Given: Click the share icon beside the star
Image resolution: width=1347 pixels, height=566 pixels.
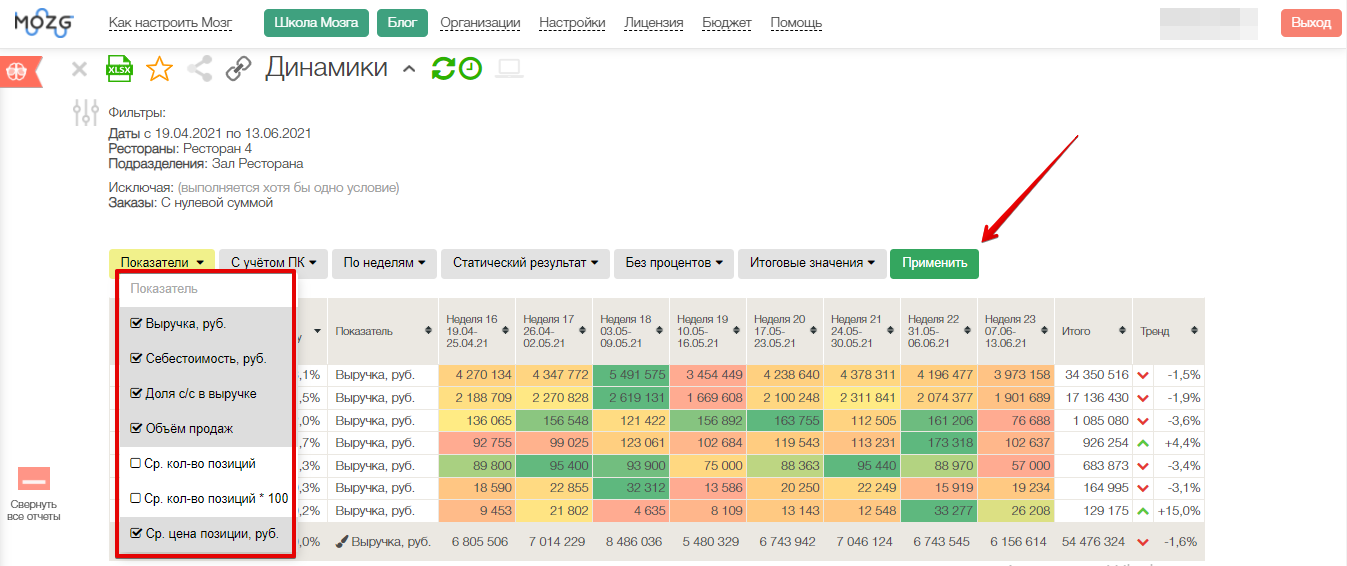Looking at the screenshot, I should [x=200, y=69].
